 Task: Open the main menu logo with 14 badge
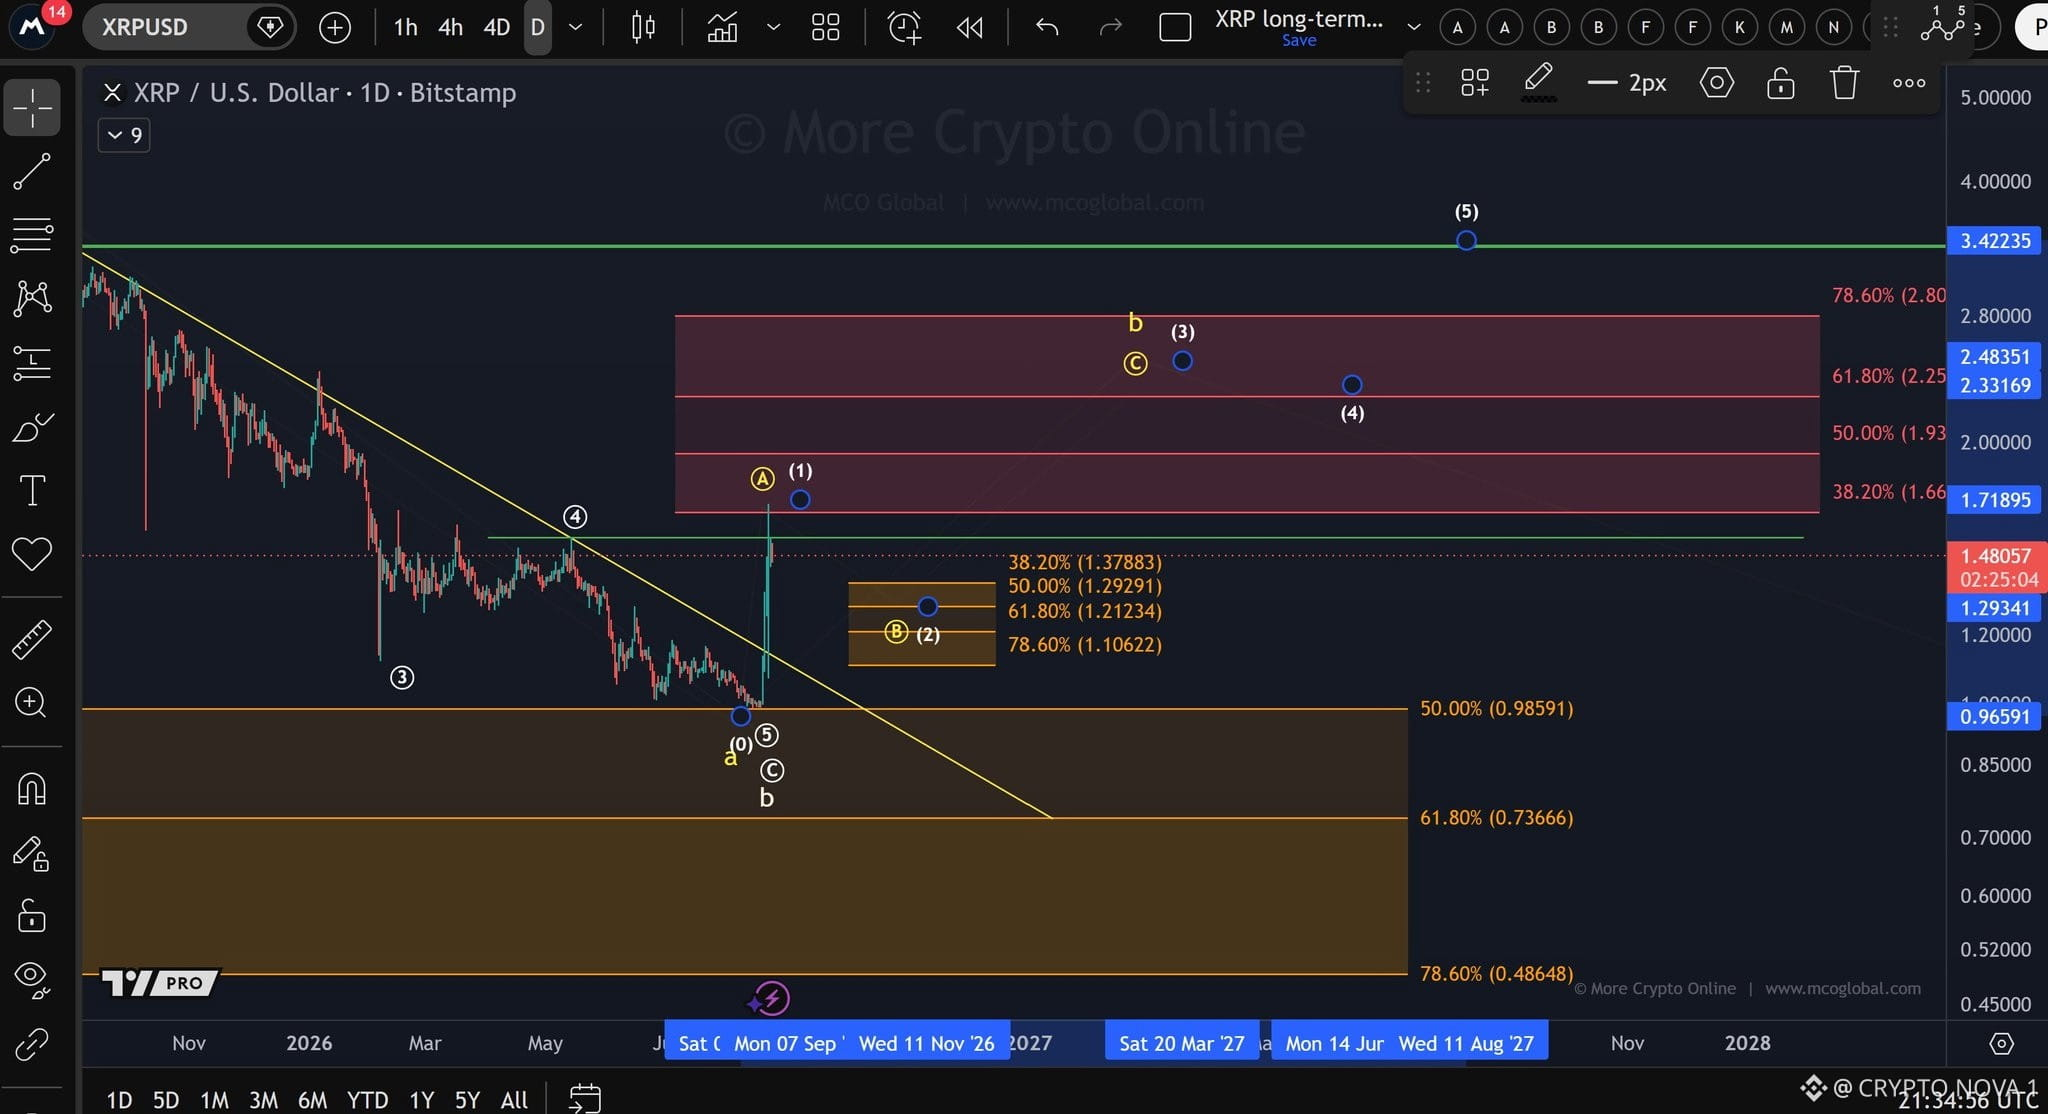pyautogui.click(x=33, y=26)
